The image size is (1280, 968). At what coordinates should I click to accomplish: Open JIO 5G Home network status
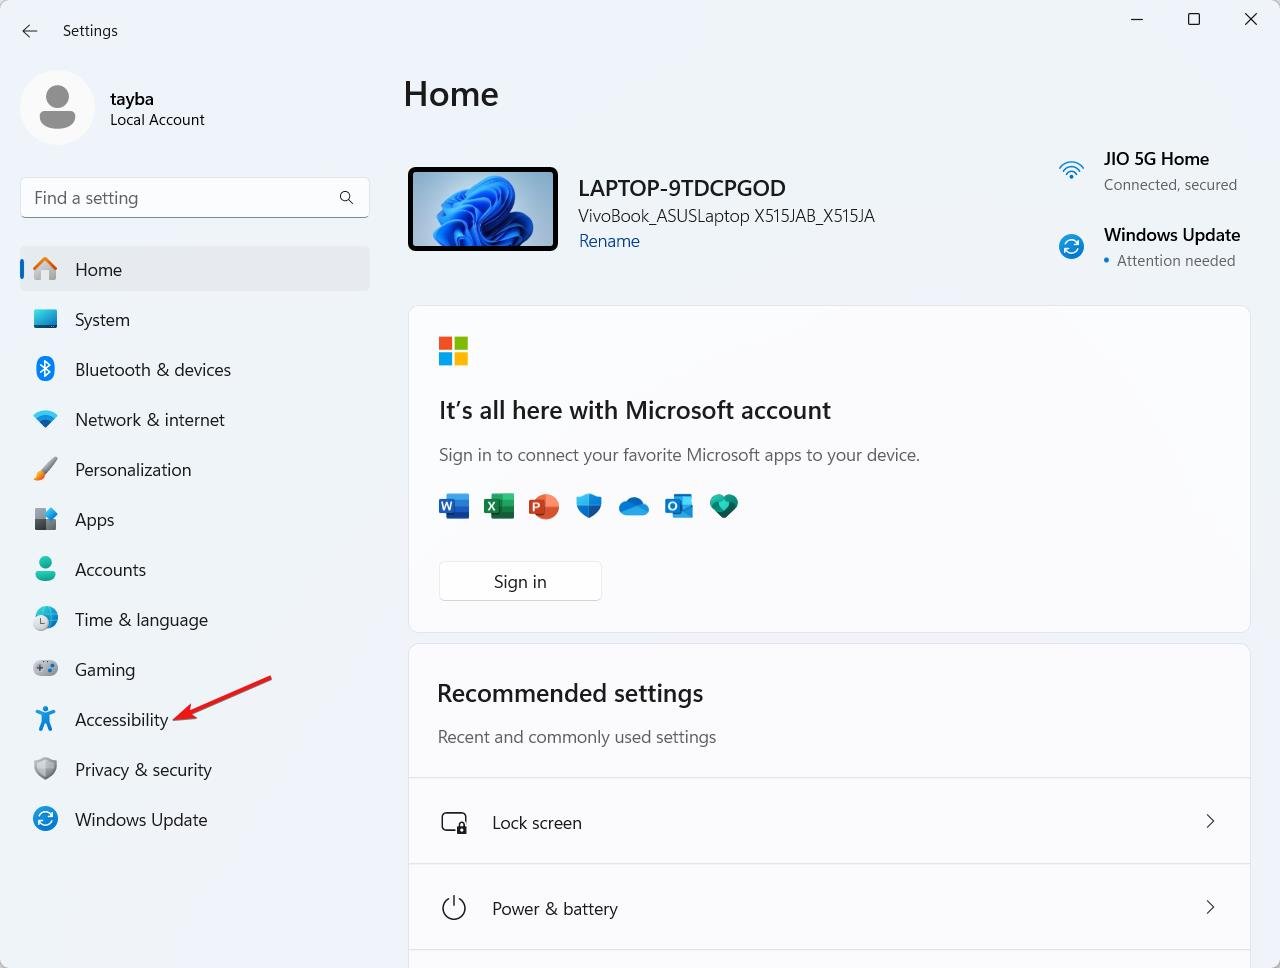[x=1148, y=171]
